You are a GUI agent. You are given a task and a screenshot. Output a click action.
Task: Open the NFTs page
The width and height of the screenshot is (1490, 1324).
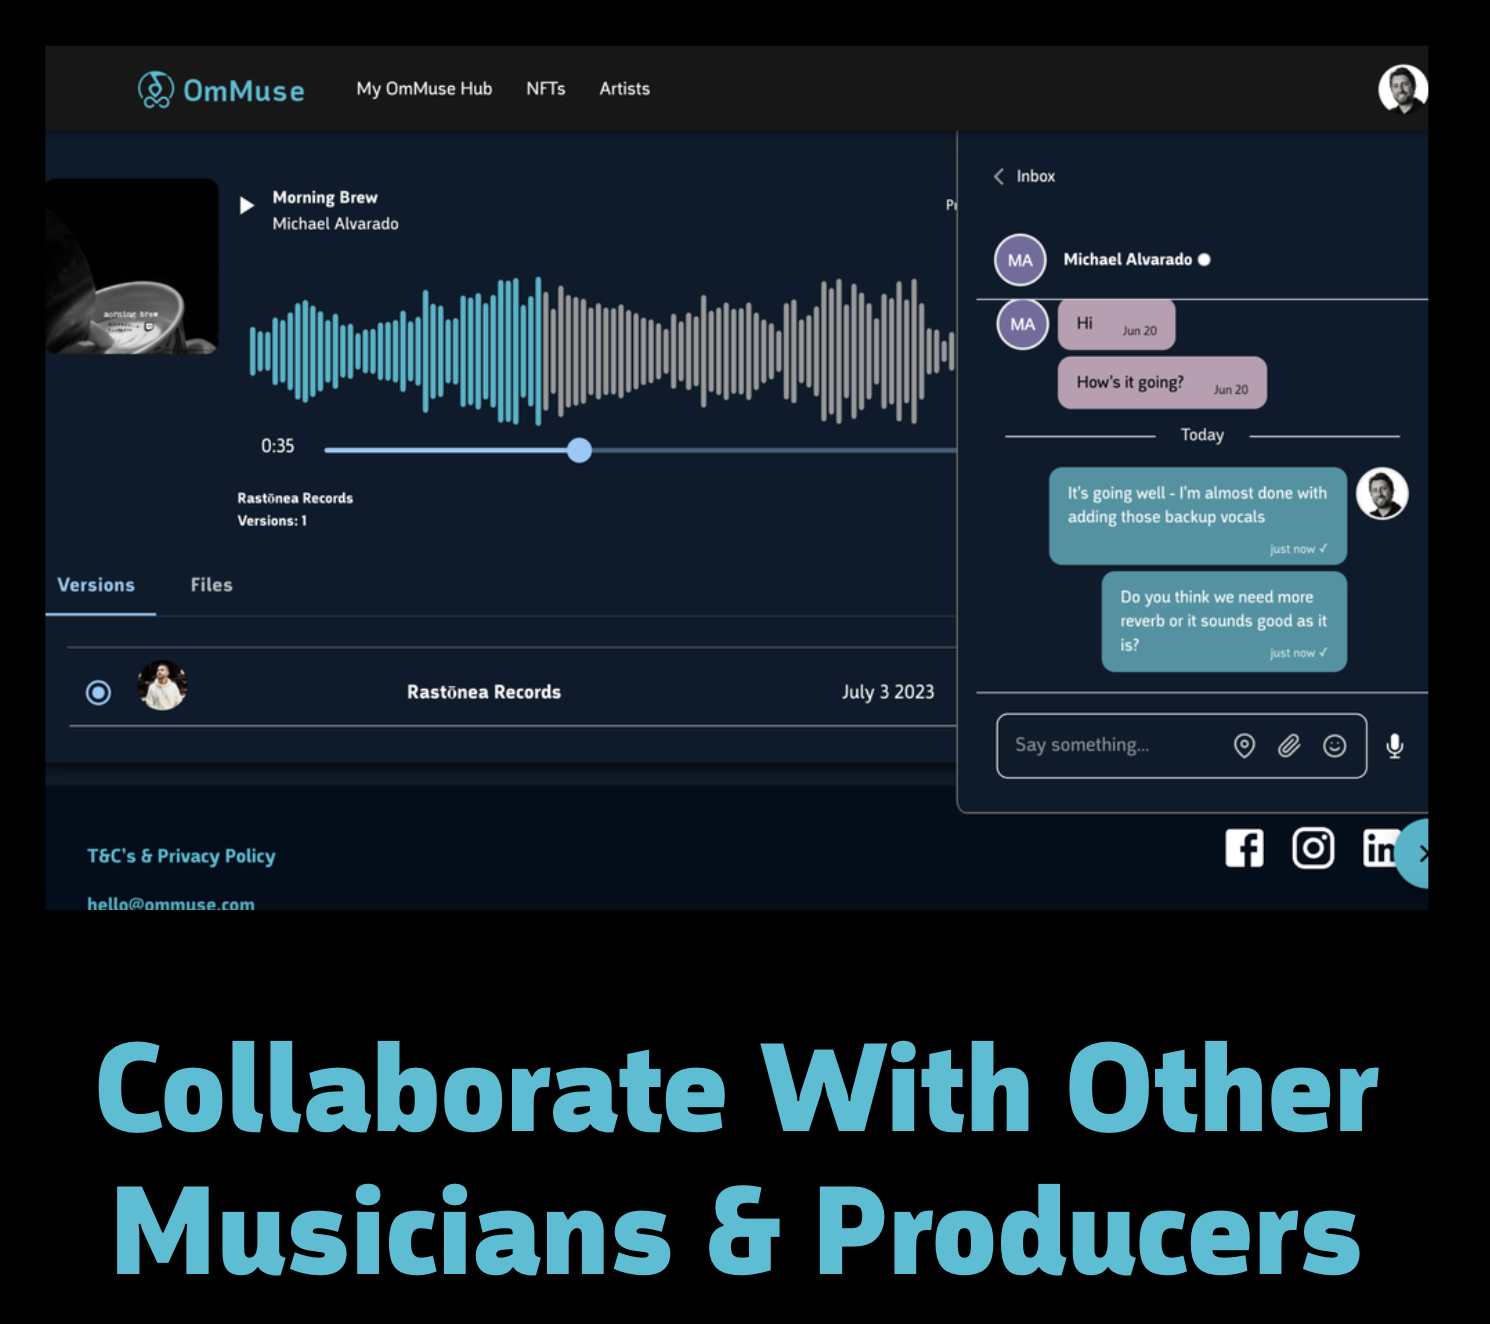(x=546, y=89)
